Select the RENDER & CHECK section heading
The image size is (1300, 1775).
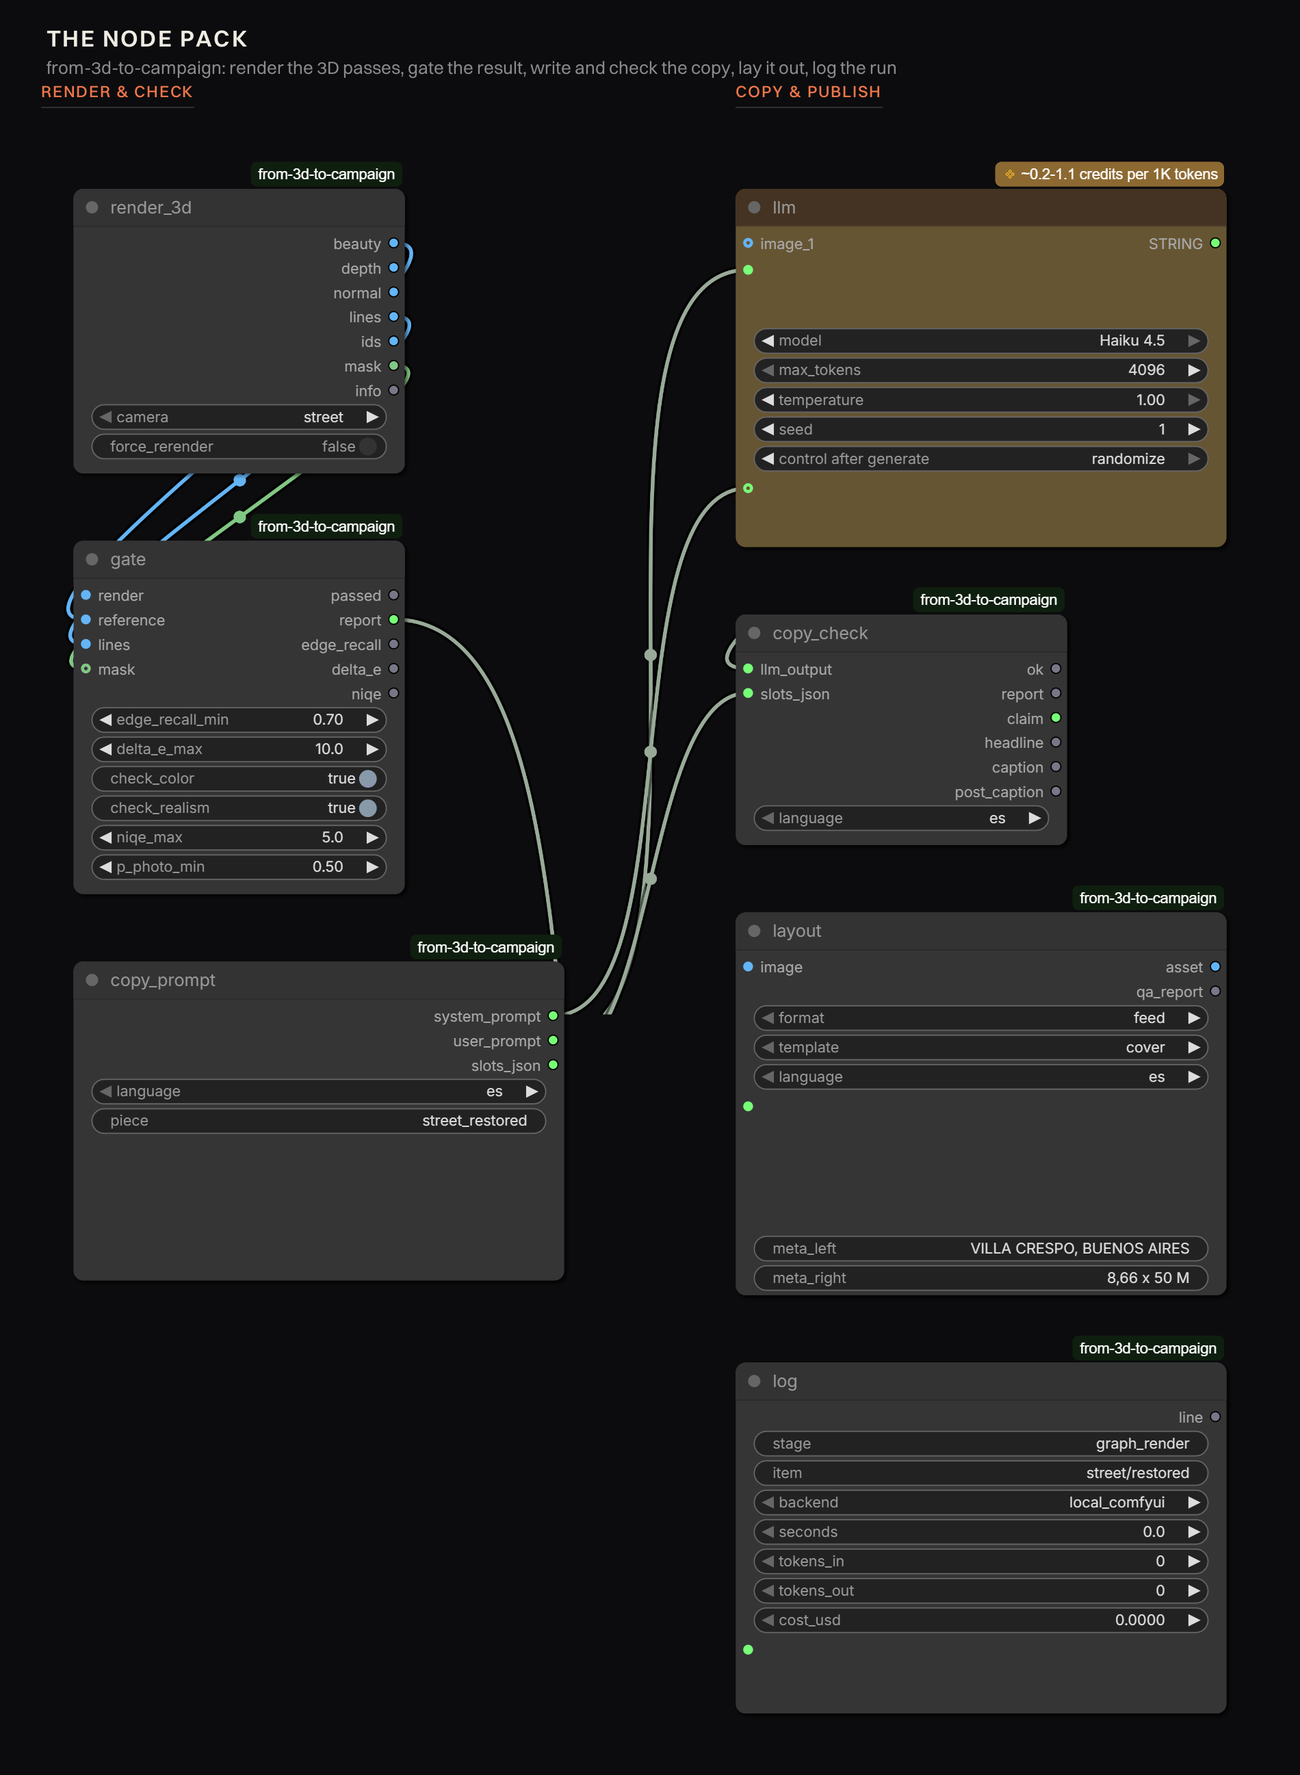tap(117, 92)
